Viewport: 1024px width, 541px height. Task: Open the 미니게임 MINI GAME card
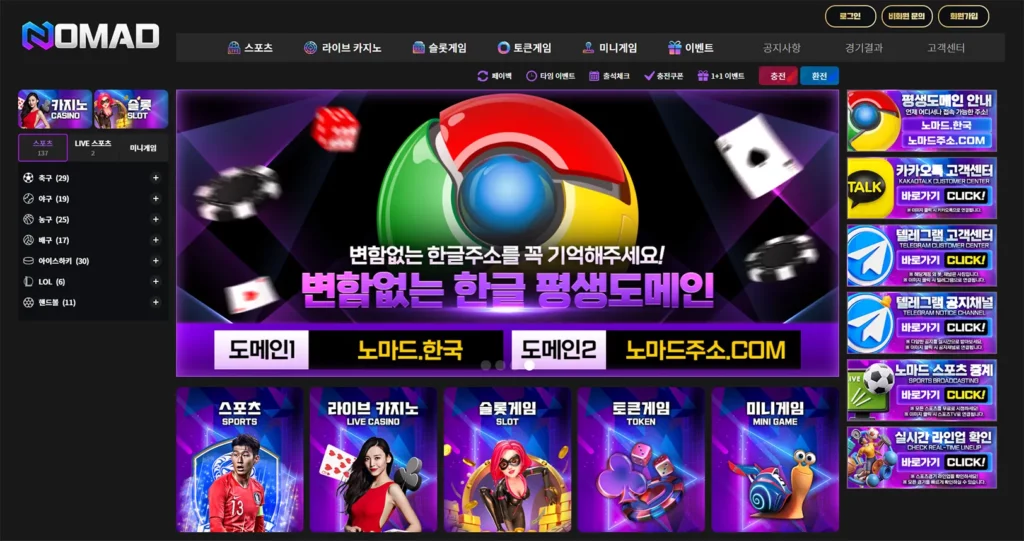coord(775,459)
